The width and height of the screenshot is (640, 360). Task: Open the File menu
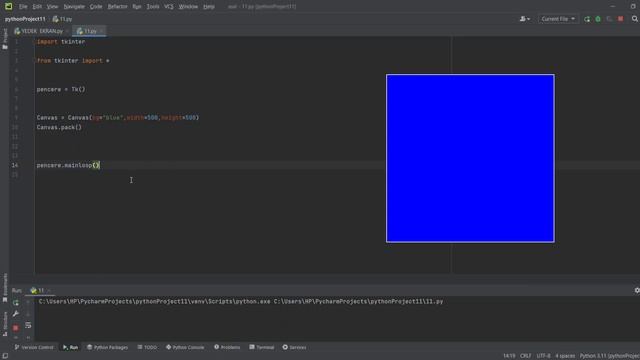[x=23, y=7]
